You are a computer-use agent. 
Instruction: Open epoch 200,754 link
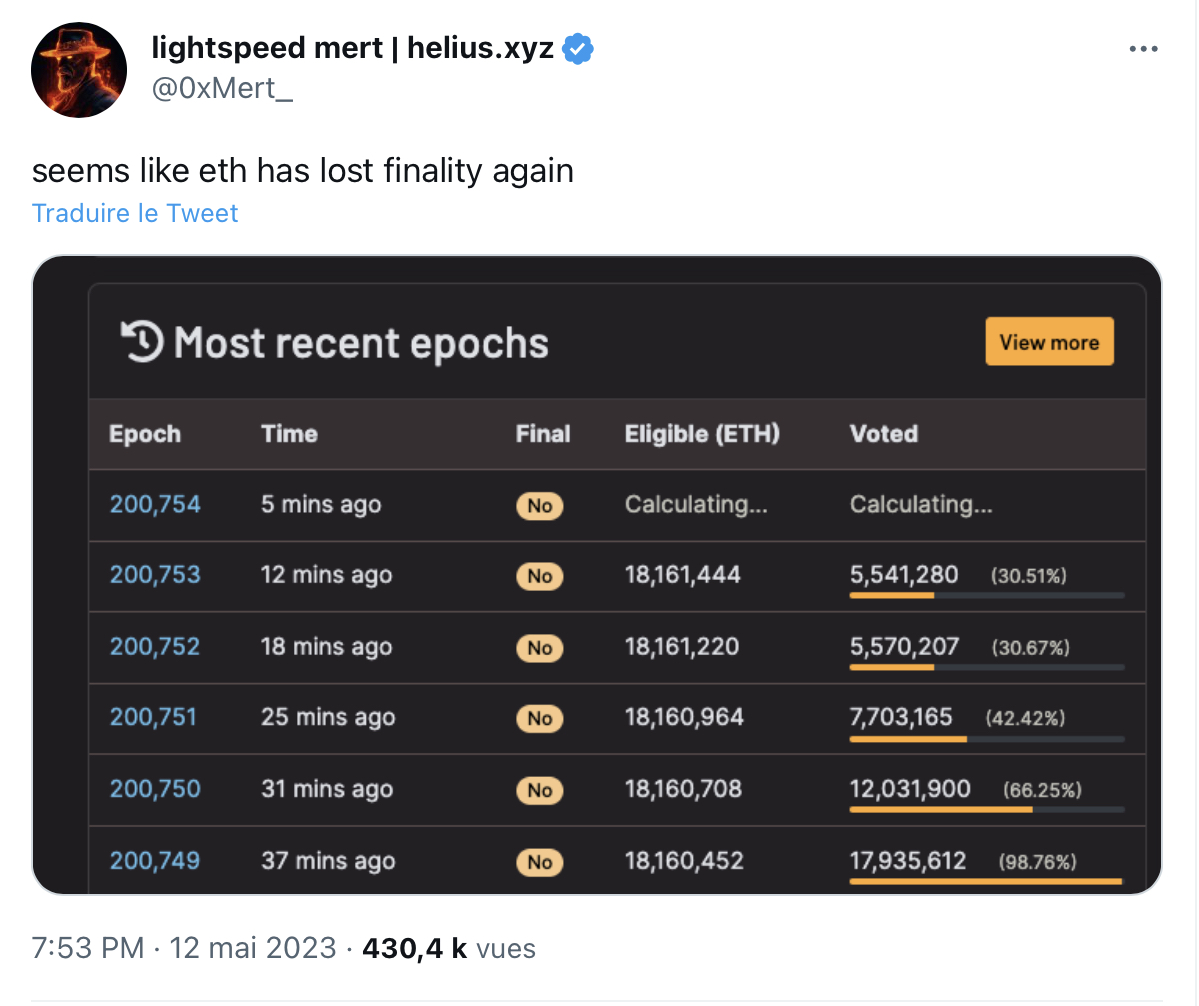[x=155, y=505]
